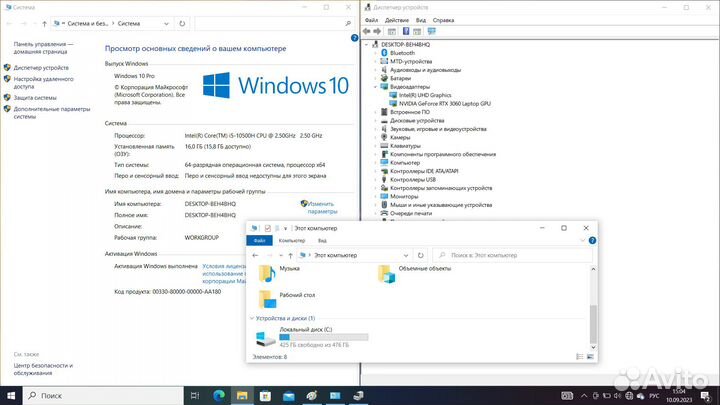Open the Explorer address bar dropdown
This screenshot has height=405, width=720.
point(406,255)
